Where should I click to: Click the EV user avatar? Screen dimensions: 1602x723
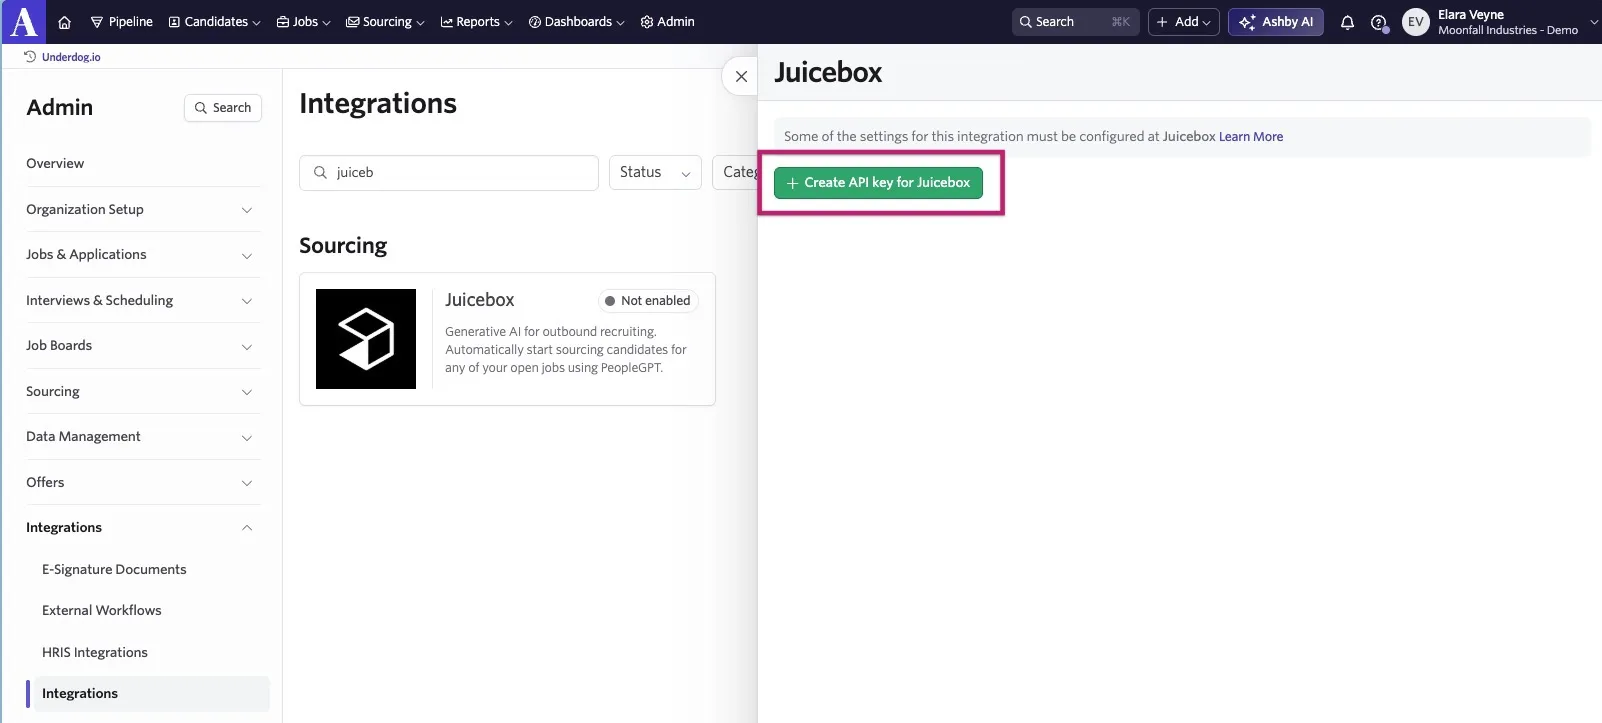click(x=1416, y=22)
